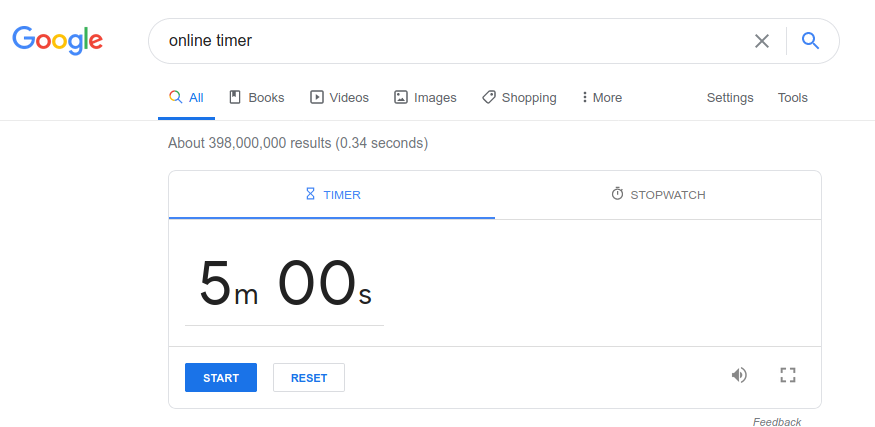Open the Images search tab
Viewport: 875px width, 427px height.
click(425, 98)
